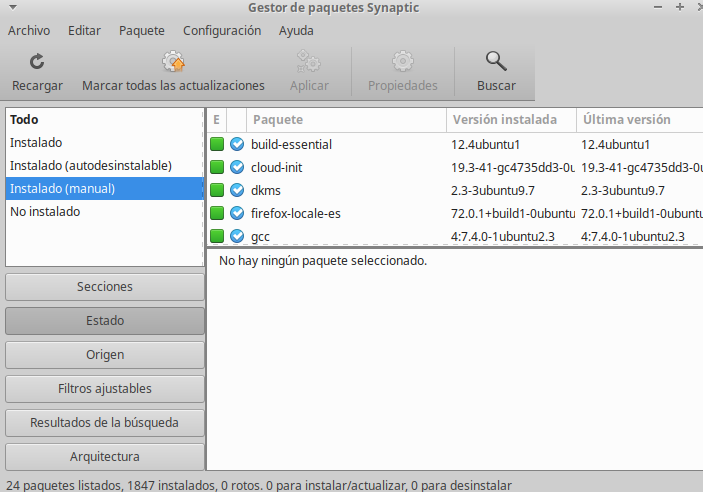Click the Arquitectura button
This screenshot has height=492, width=703.
click(x=105, y=457)
